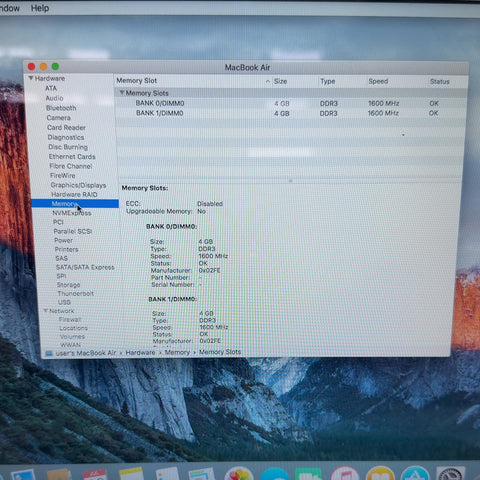The image size is (480, 480).
Task: Select Bluetooth in the Hardware list
Action: (x=61, y=108)
